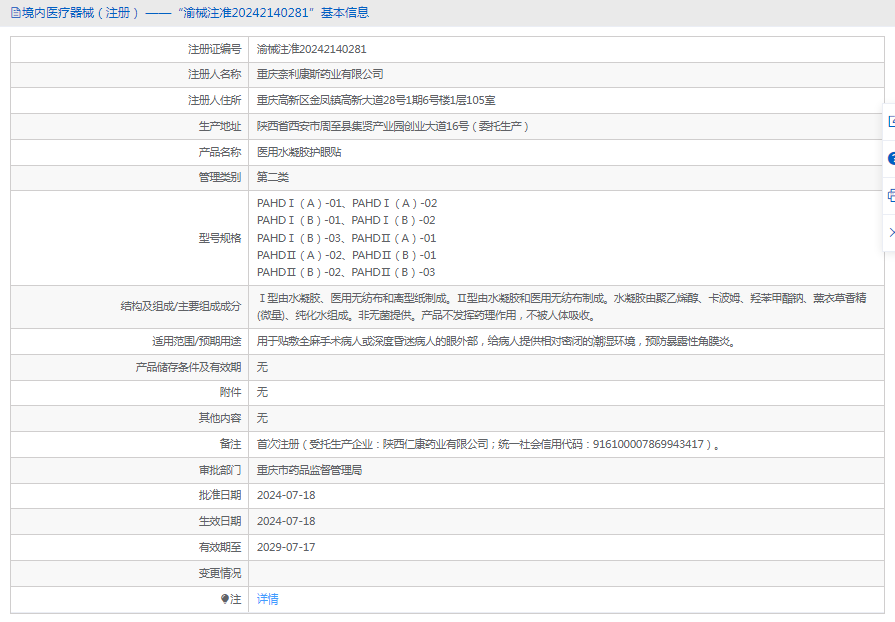Click the expiry date 2029-07-17
Image resolution: width=895 pixels, height=622 pixels.
[x=286, y=547]
